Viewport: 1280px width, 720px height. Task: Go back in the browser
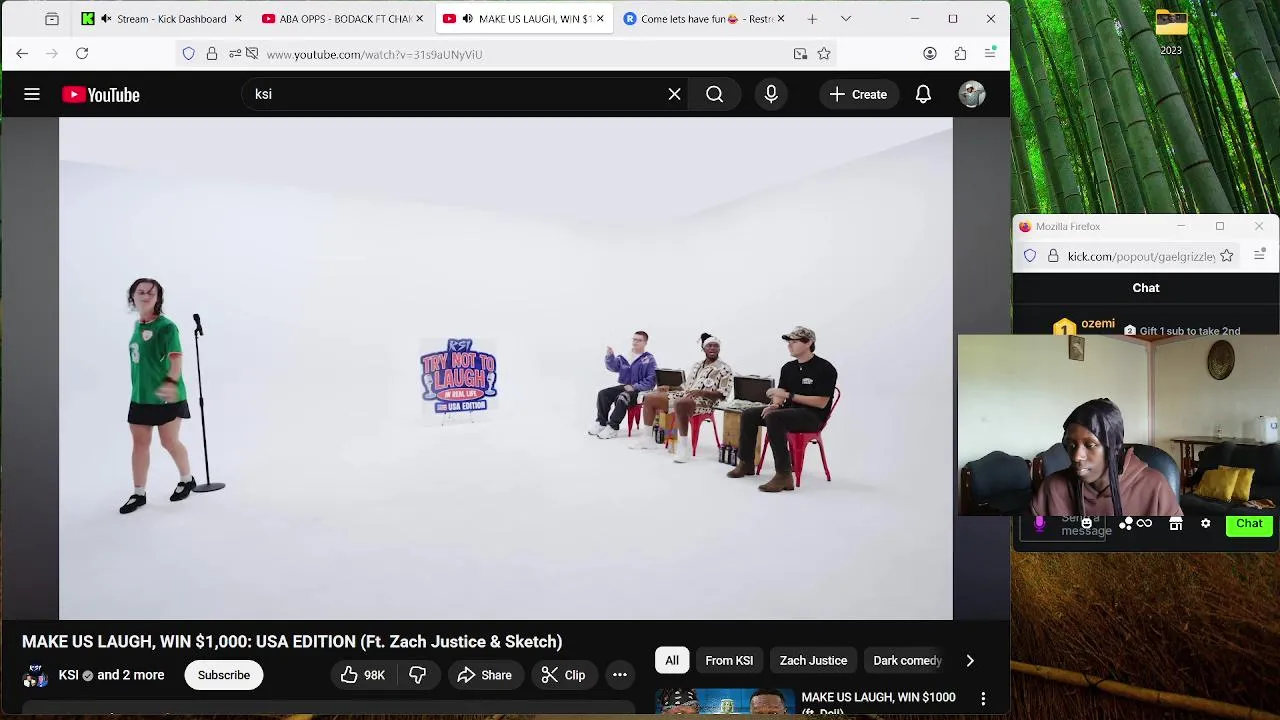click(x=22, y=54)
